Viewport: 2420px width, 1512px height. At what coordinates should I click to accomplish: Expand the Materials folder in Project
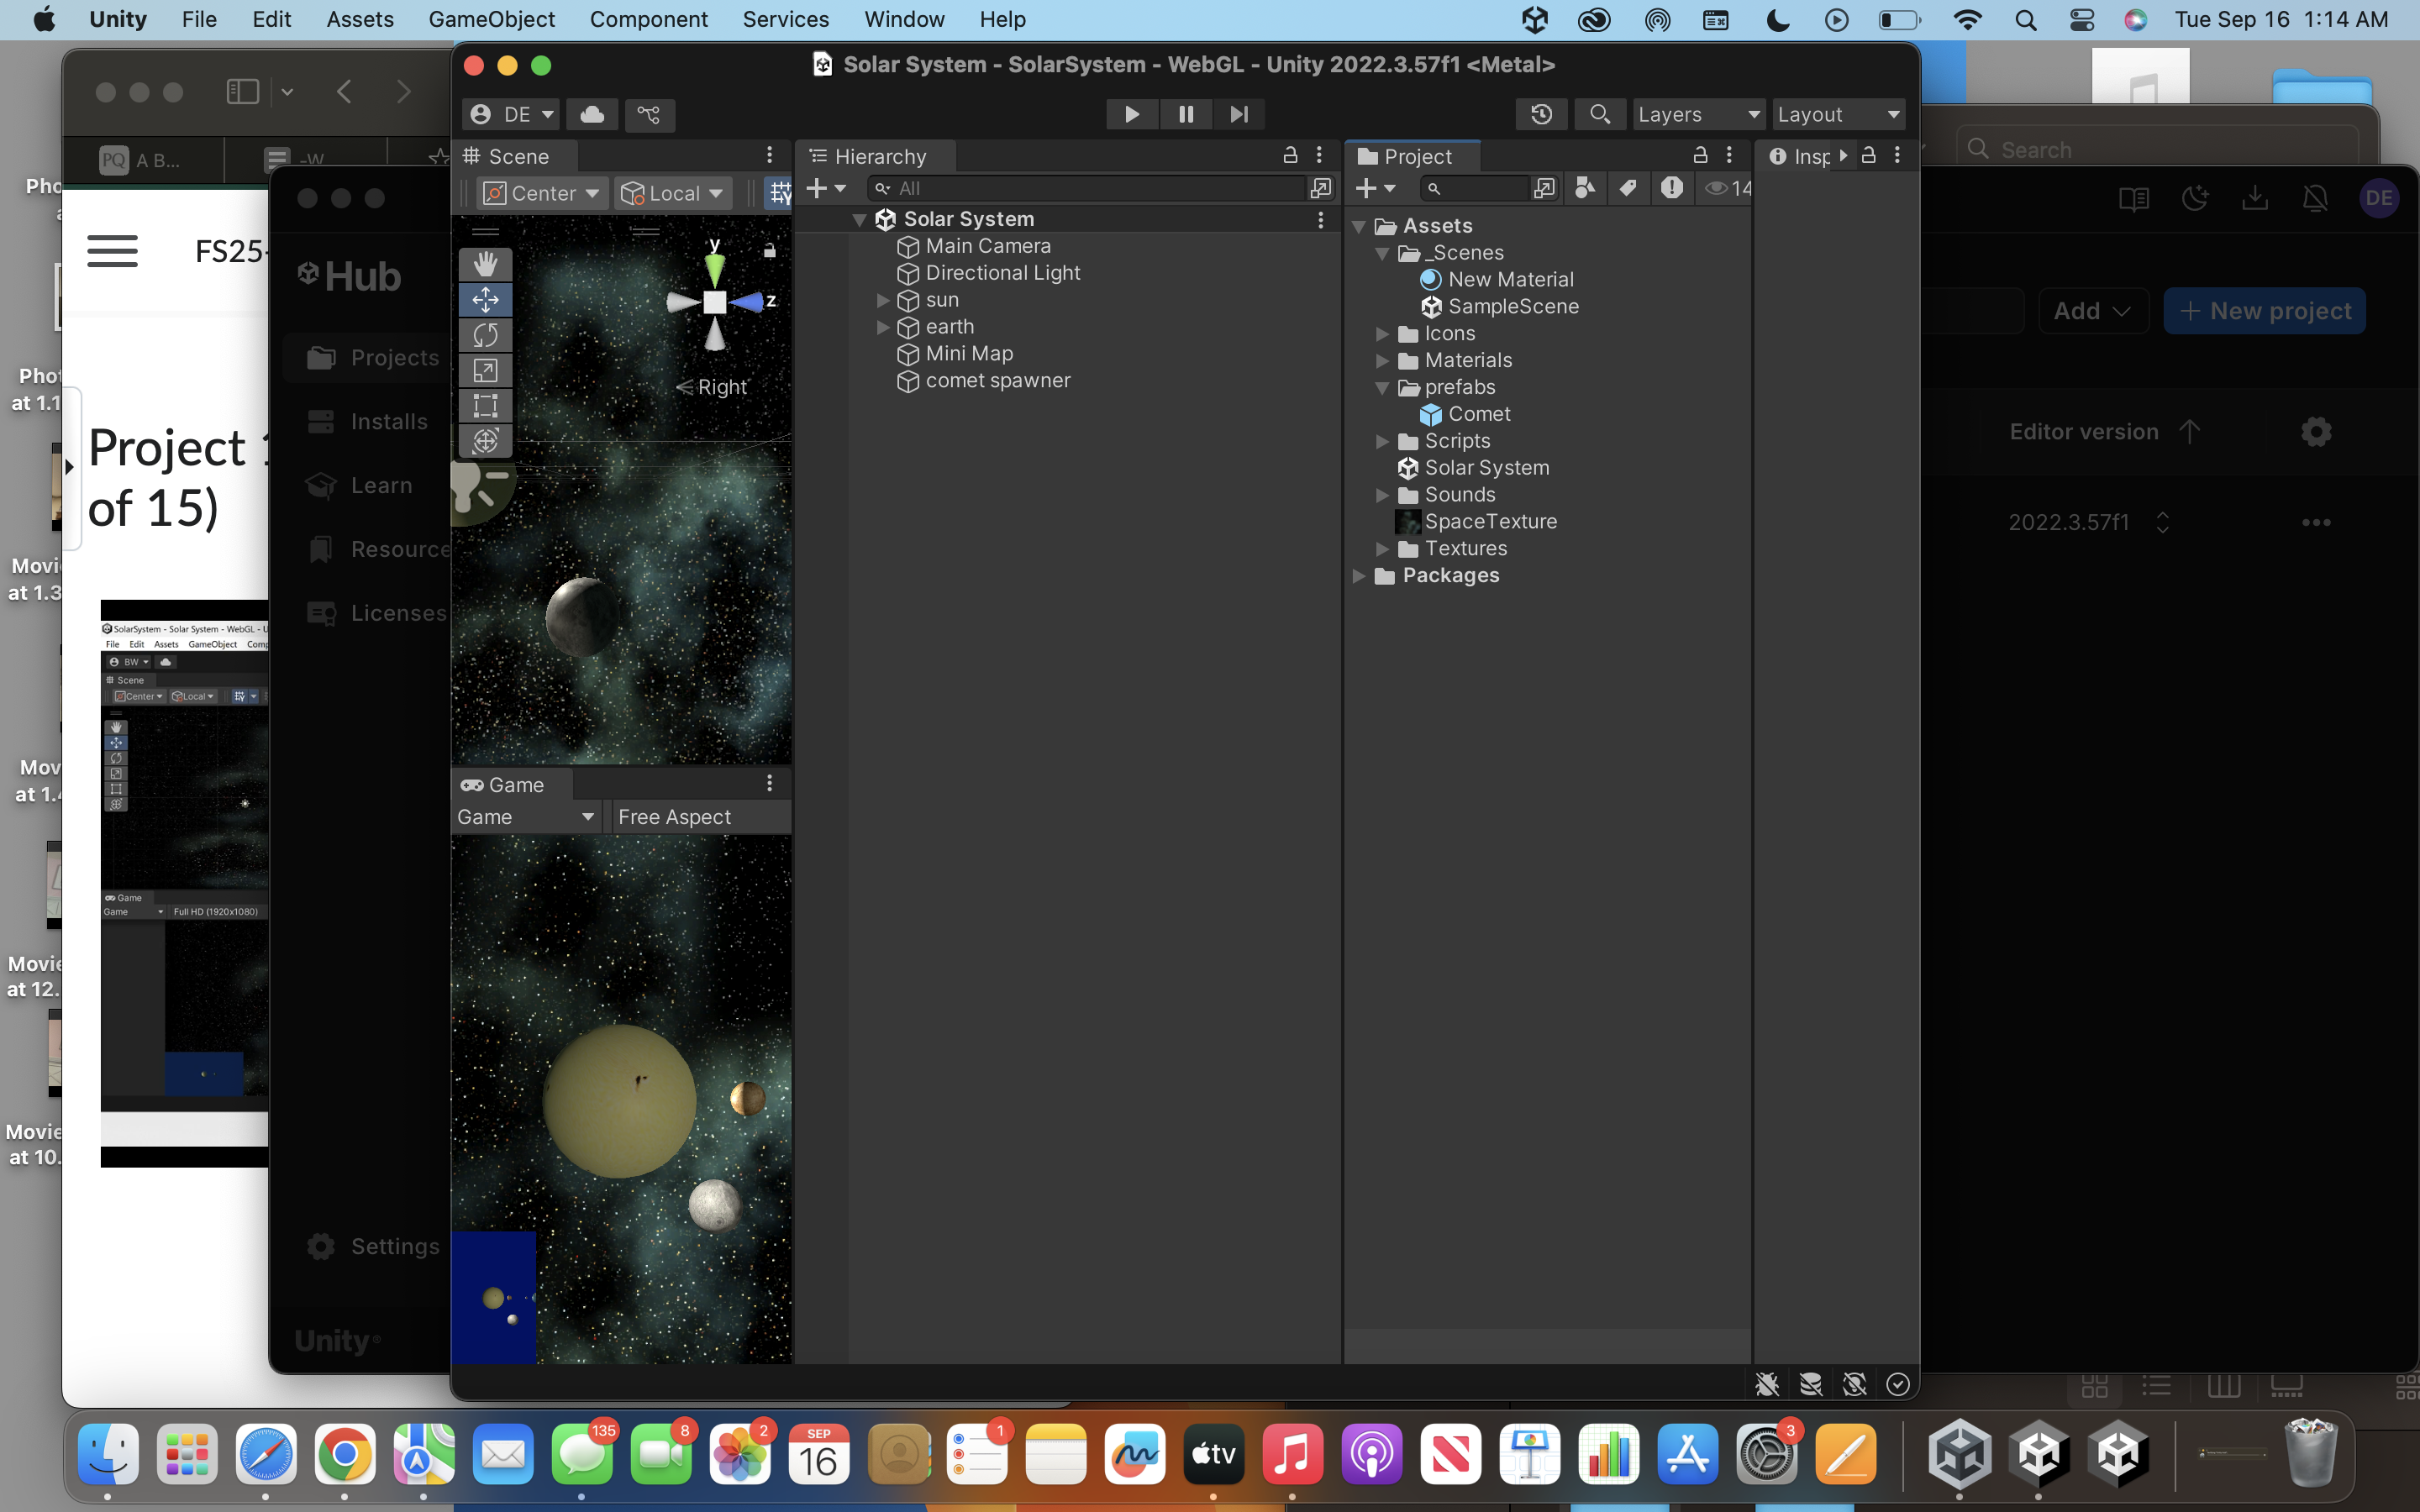point(1382,360)
